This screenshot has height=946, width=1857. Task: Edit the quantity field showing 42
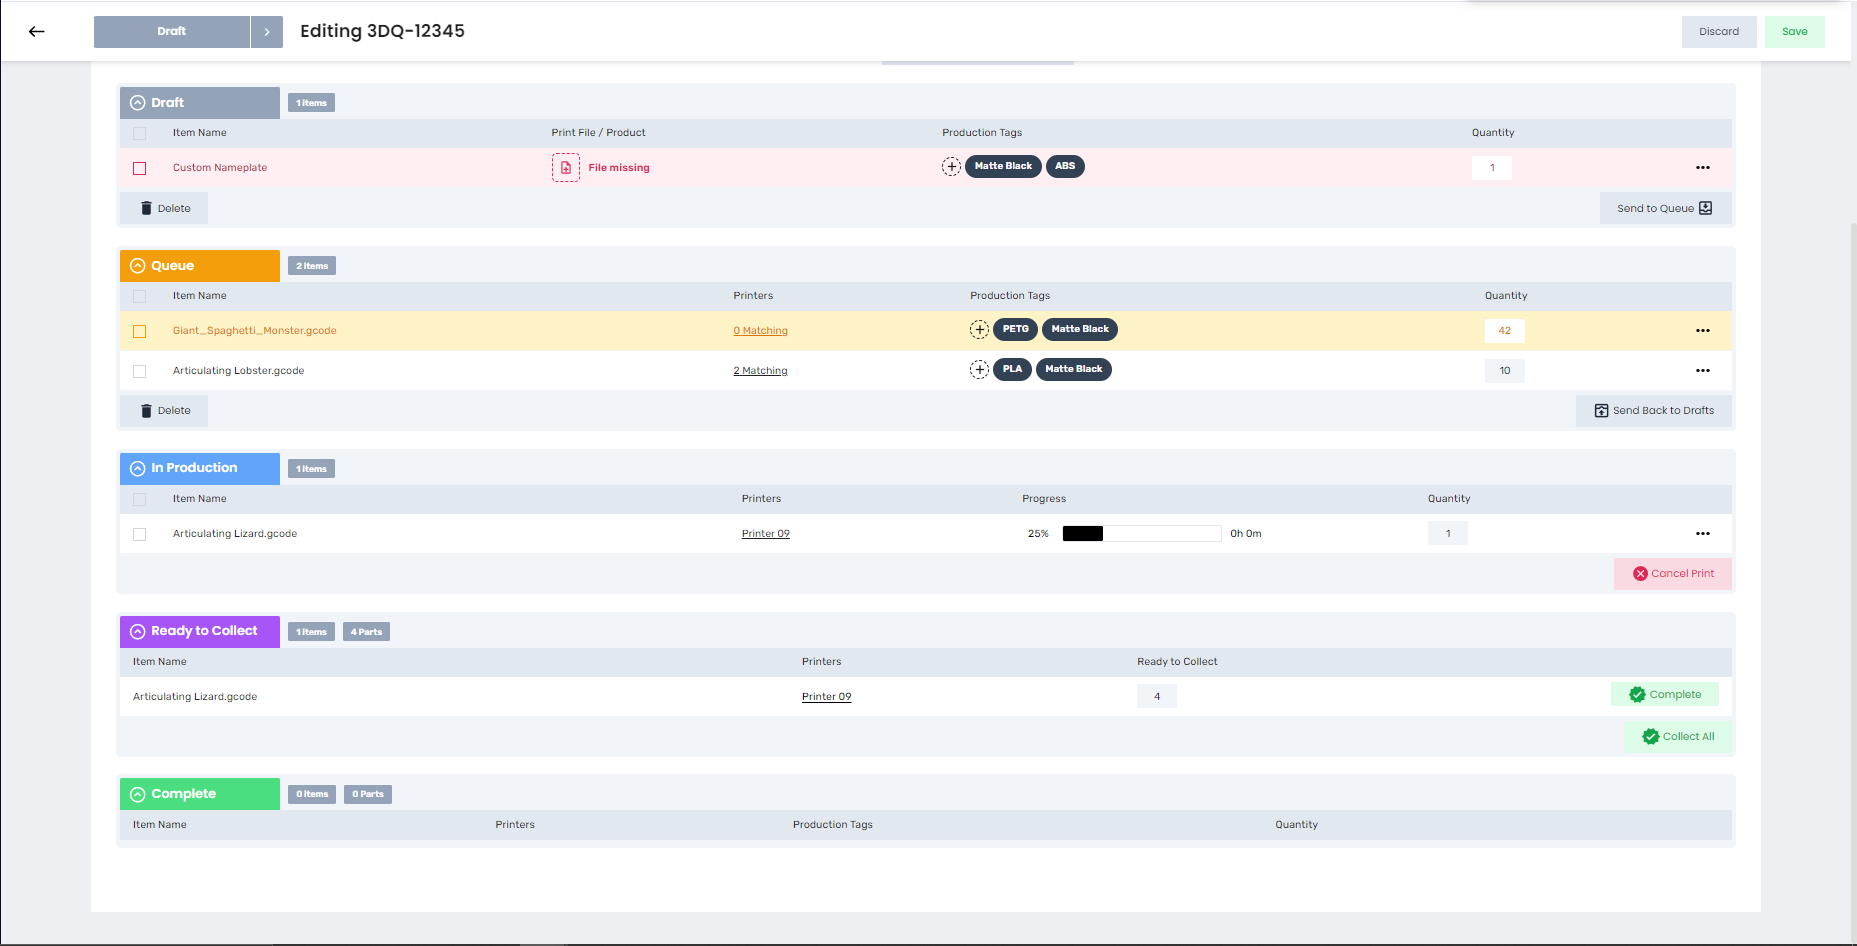[x=1504, y=331]
